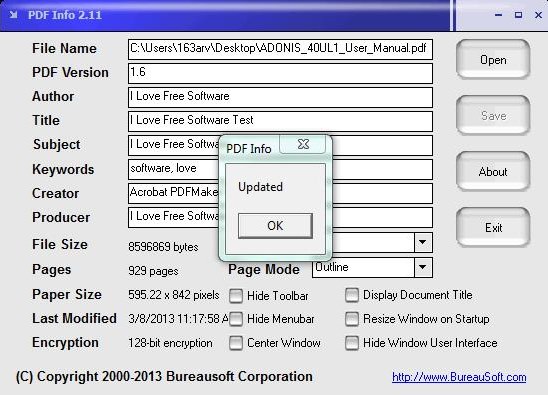Screen dimensions: 548x395
Task: Show the About dialog
Action: (x=493, y=172)
